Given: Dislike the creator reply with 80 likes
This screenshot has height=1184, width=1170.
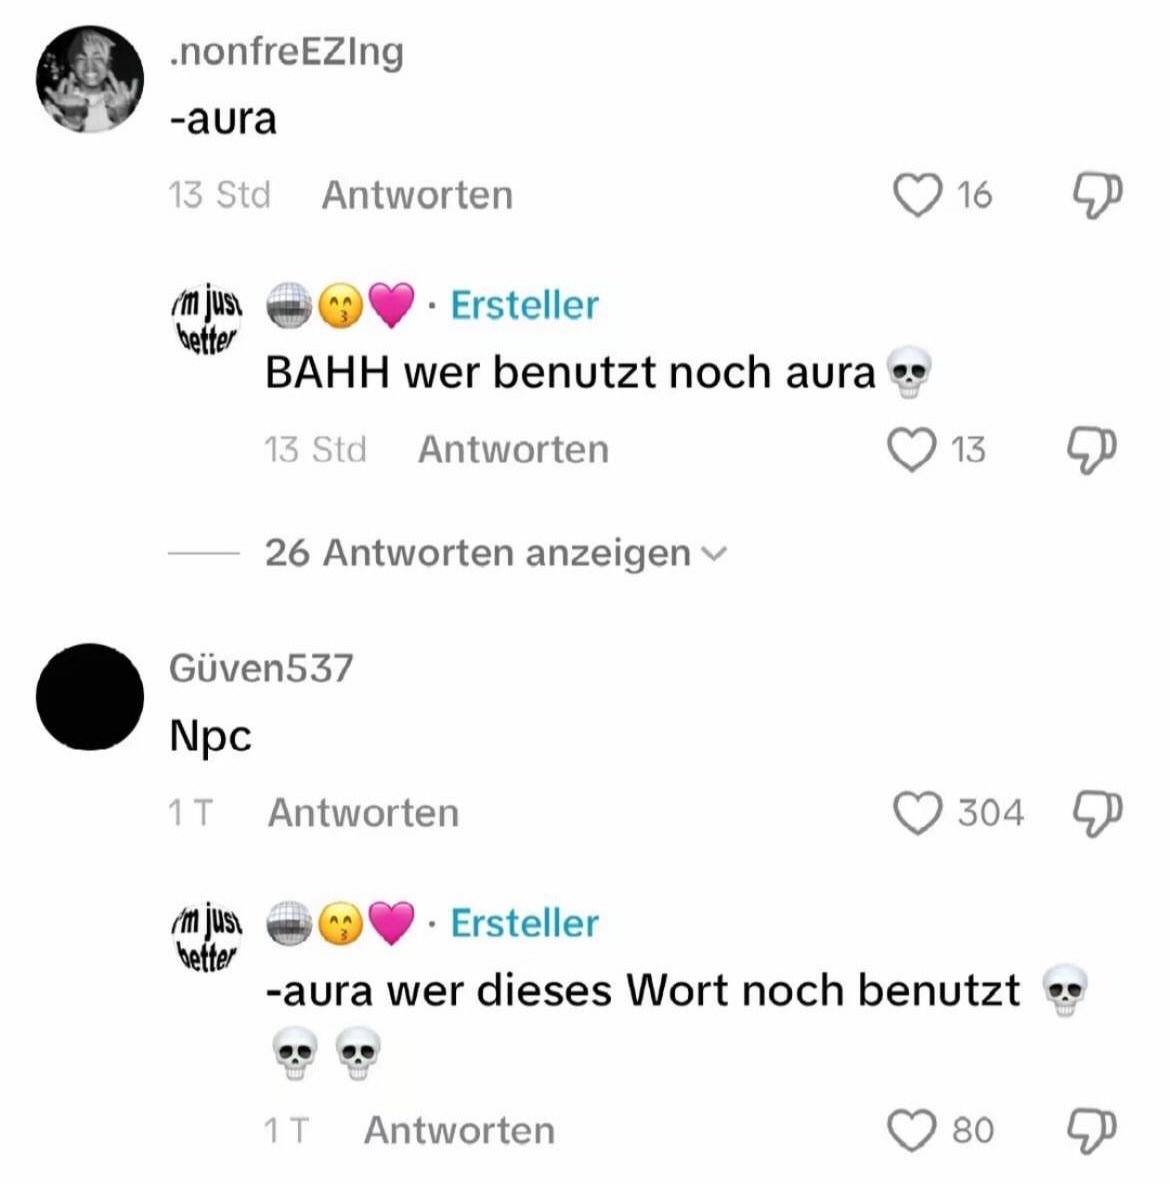Looking at the screenshot, I should coord(1091,1131).
